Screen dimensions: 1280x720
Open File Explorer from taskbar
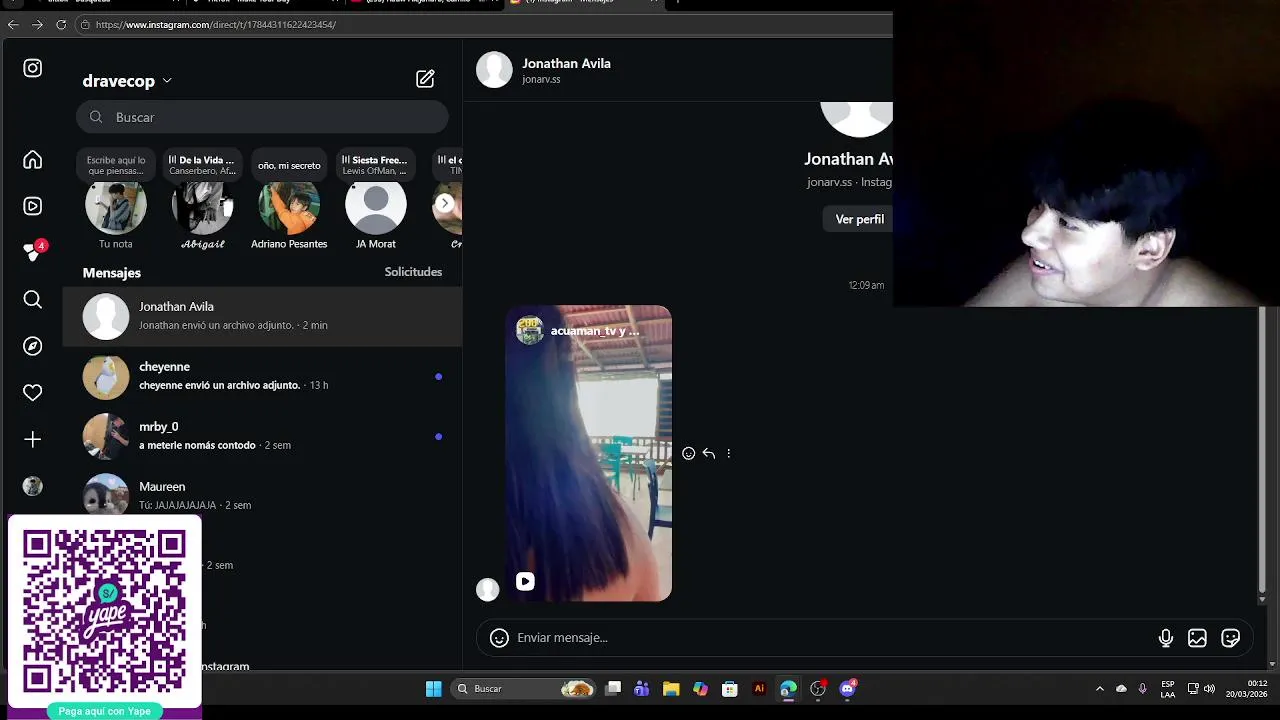[x=671, y=689]
